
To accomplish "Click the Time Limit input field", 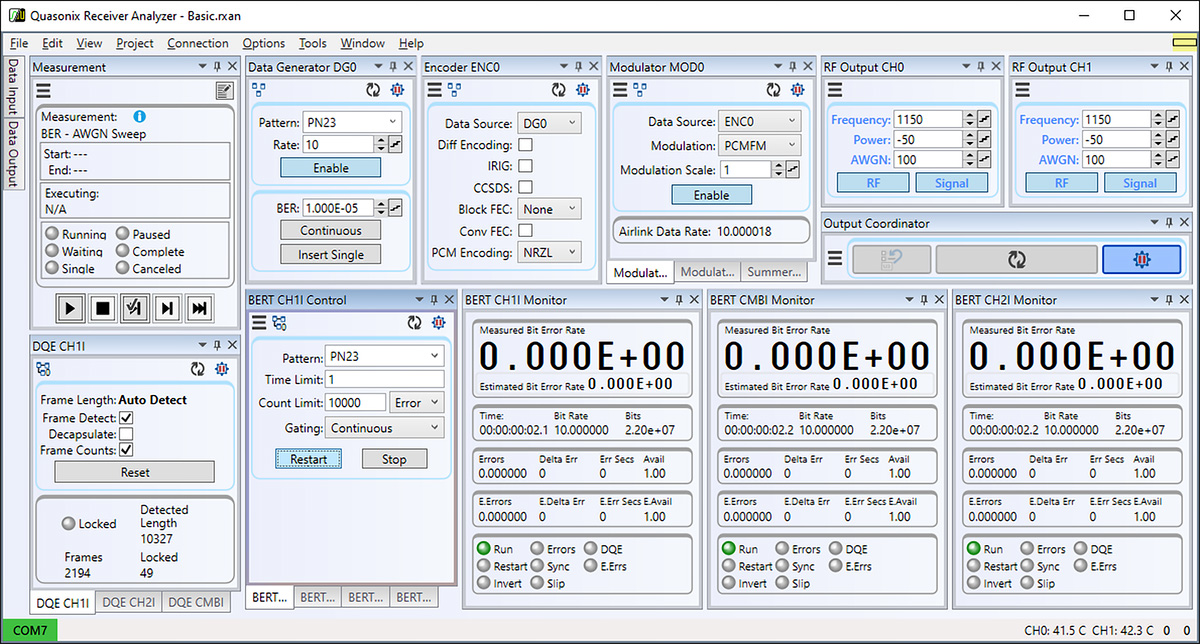I will (x=384, y=379).
